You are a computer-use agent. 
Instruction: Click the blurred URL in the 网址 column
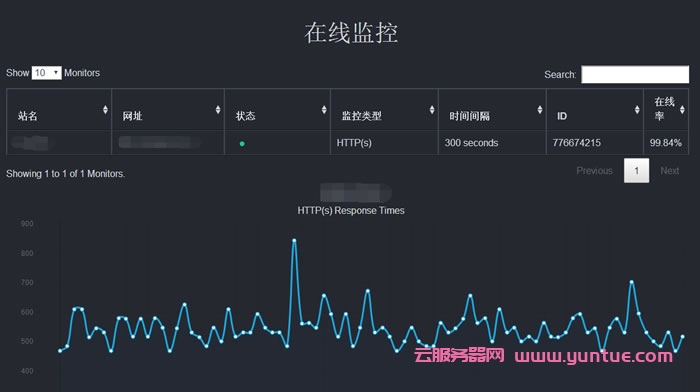[159, 142]
